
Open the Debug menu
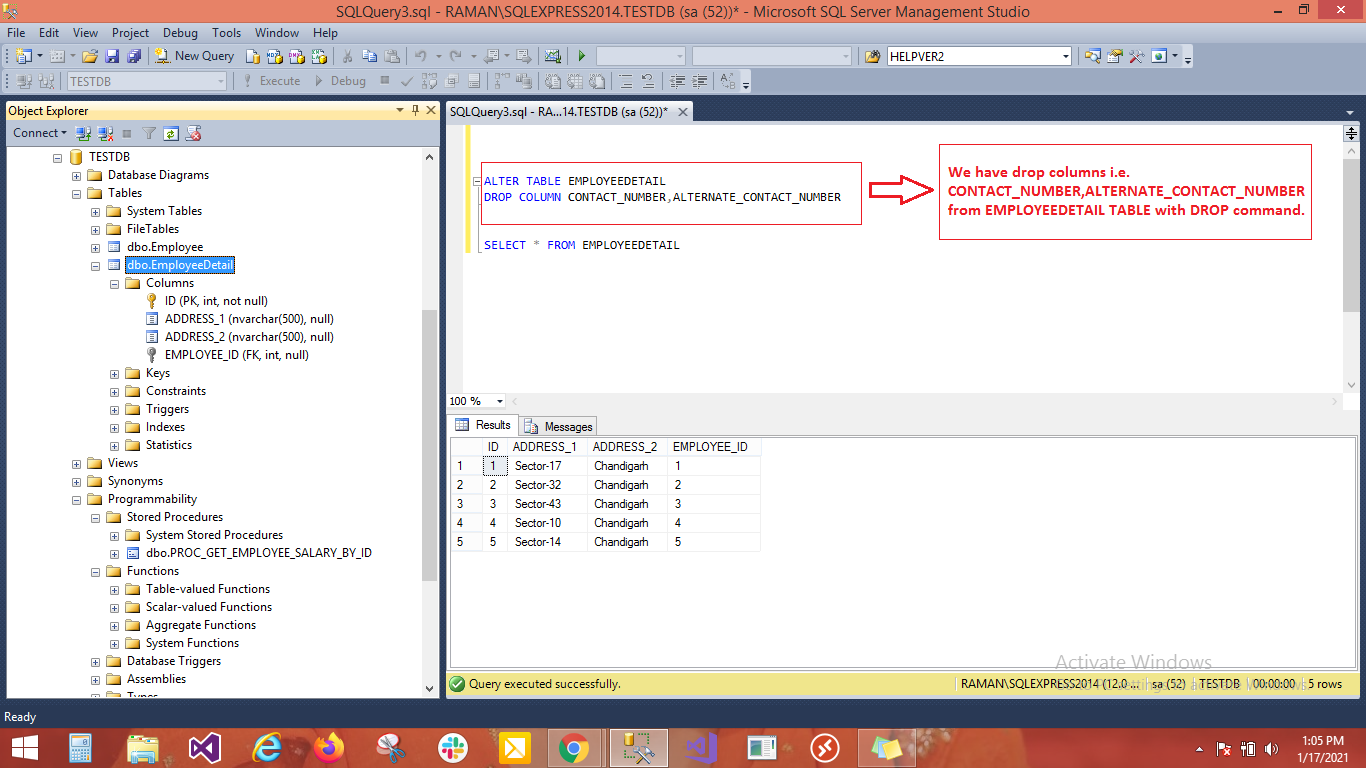coord(180,32)
